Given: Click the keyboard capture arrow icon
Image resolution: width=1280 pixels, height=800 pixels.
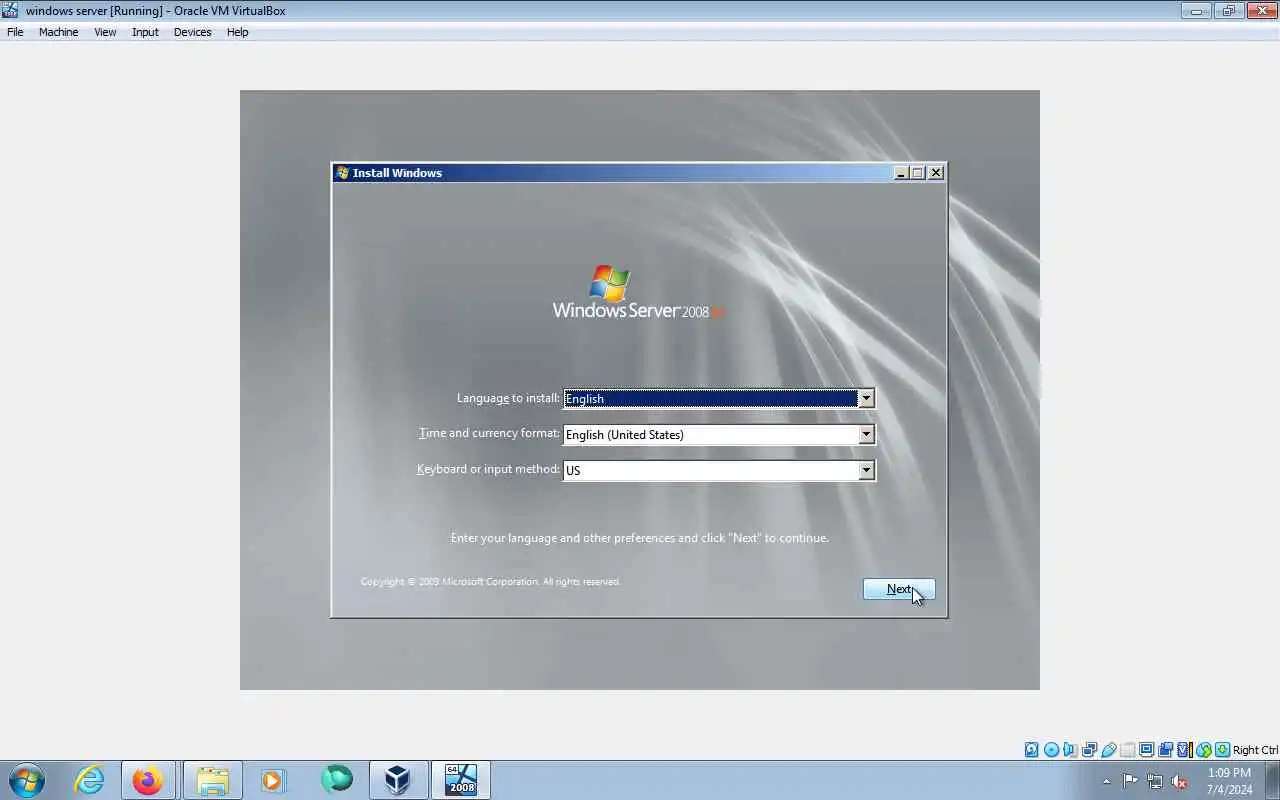Looking at the screenshot, I should (x=1222, y=750).
